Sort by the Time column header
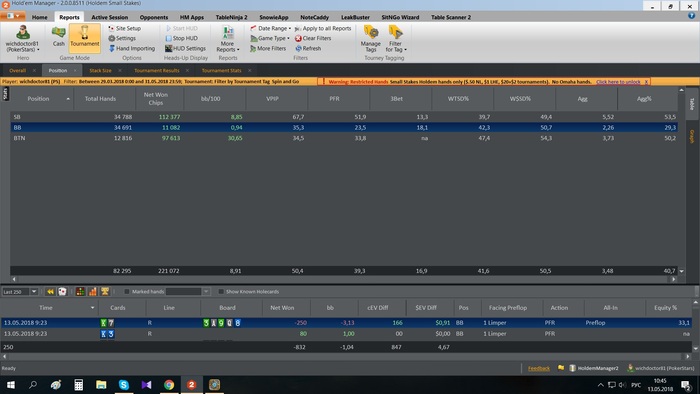 pos(46,307)
